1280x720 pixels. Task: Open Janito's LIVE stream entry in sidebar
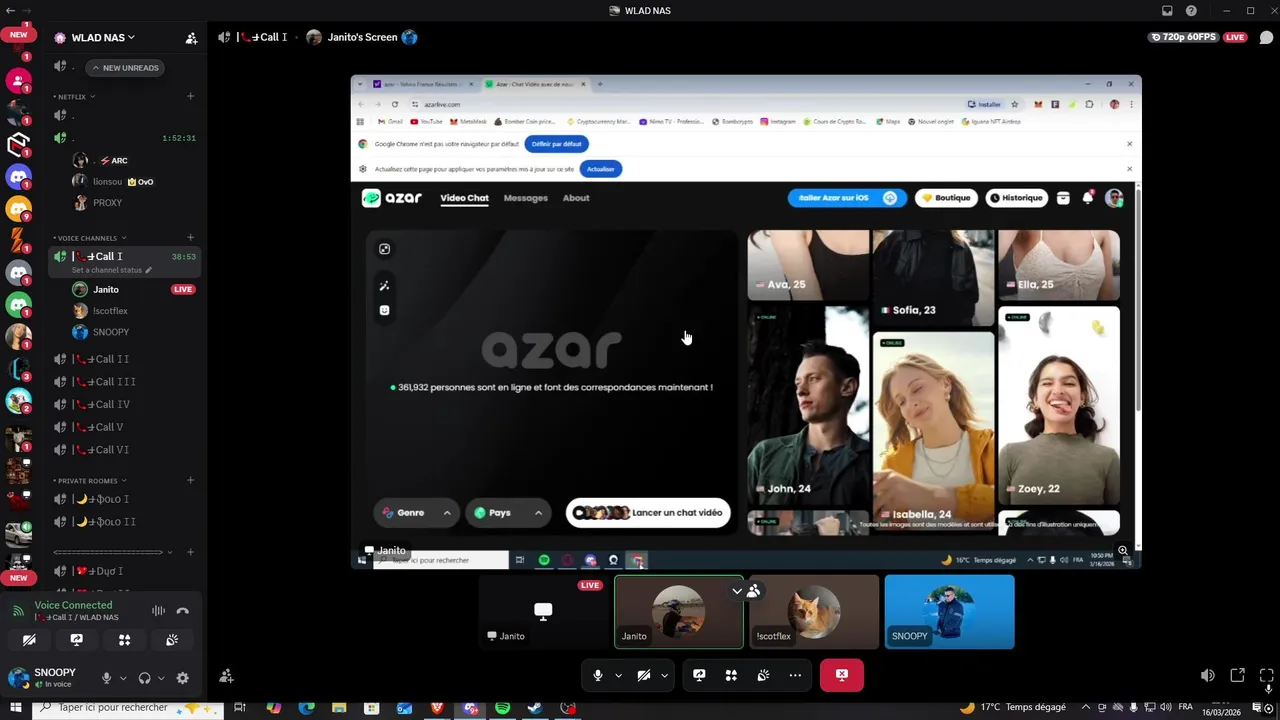135,289
